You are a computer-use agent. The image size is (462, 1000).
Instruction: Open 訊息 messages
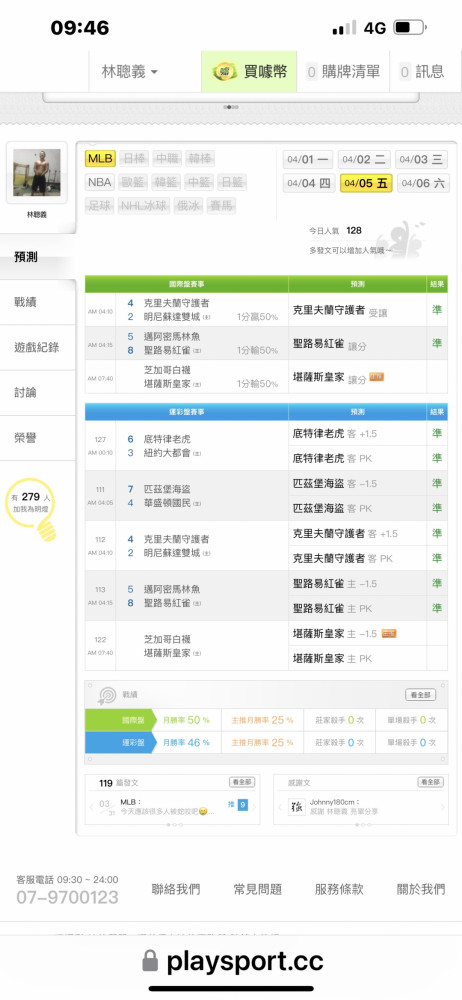click(x=422, y=71)
